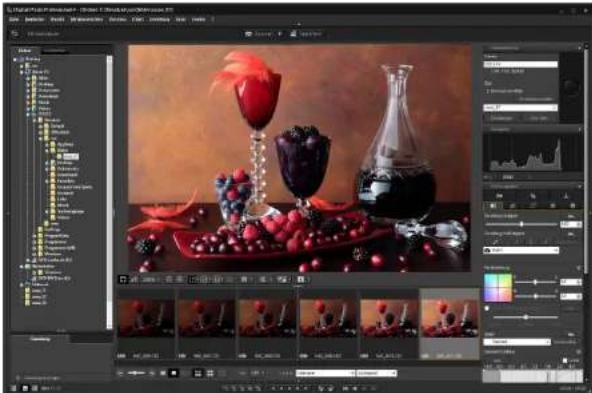Click the back arrow icon in the top toolbar

coord(15,34)
